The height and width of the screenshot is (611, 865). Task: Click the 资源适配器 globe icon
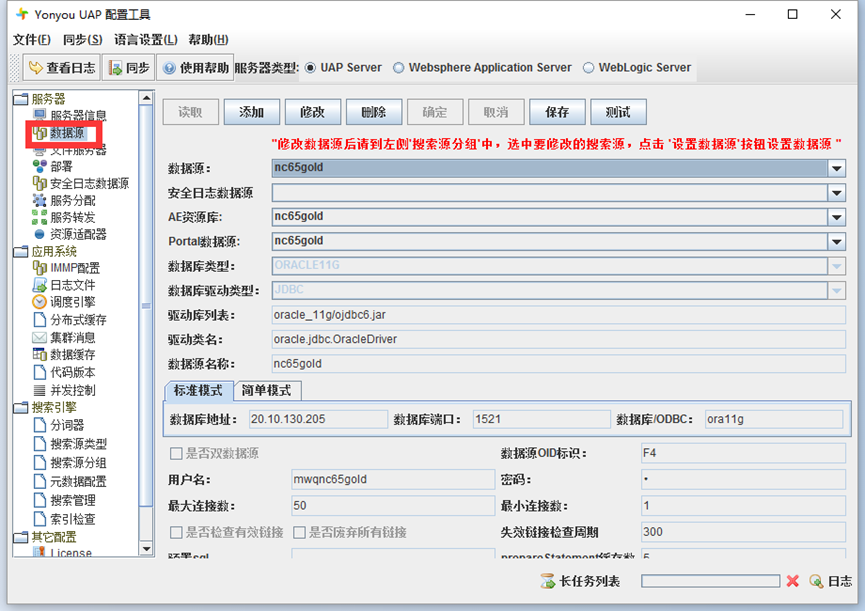click(x=39, y=234)
